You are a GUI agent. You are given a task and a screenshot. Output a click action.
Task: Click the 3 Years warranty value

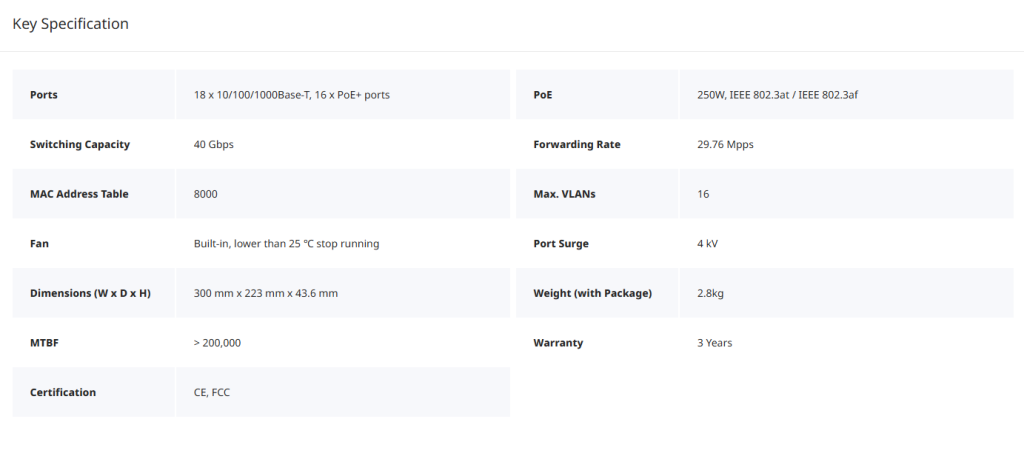click(714, 343)
